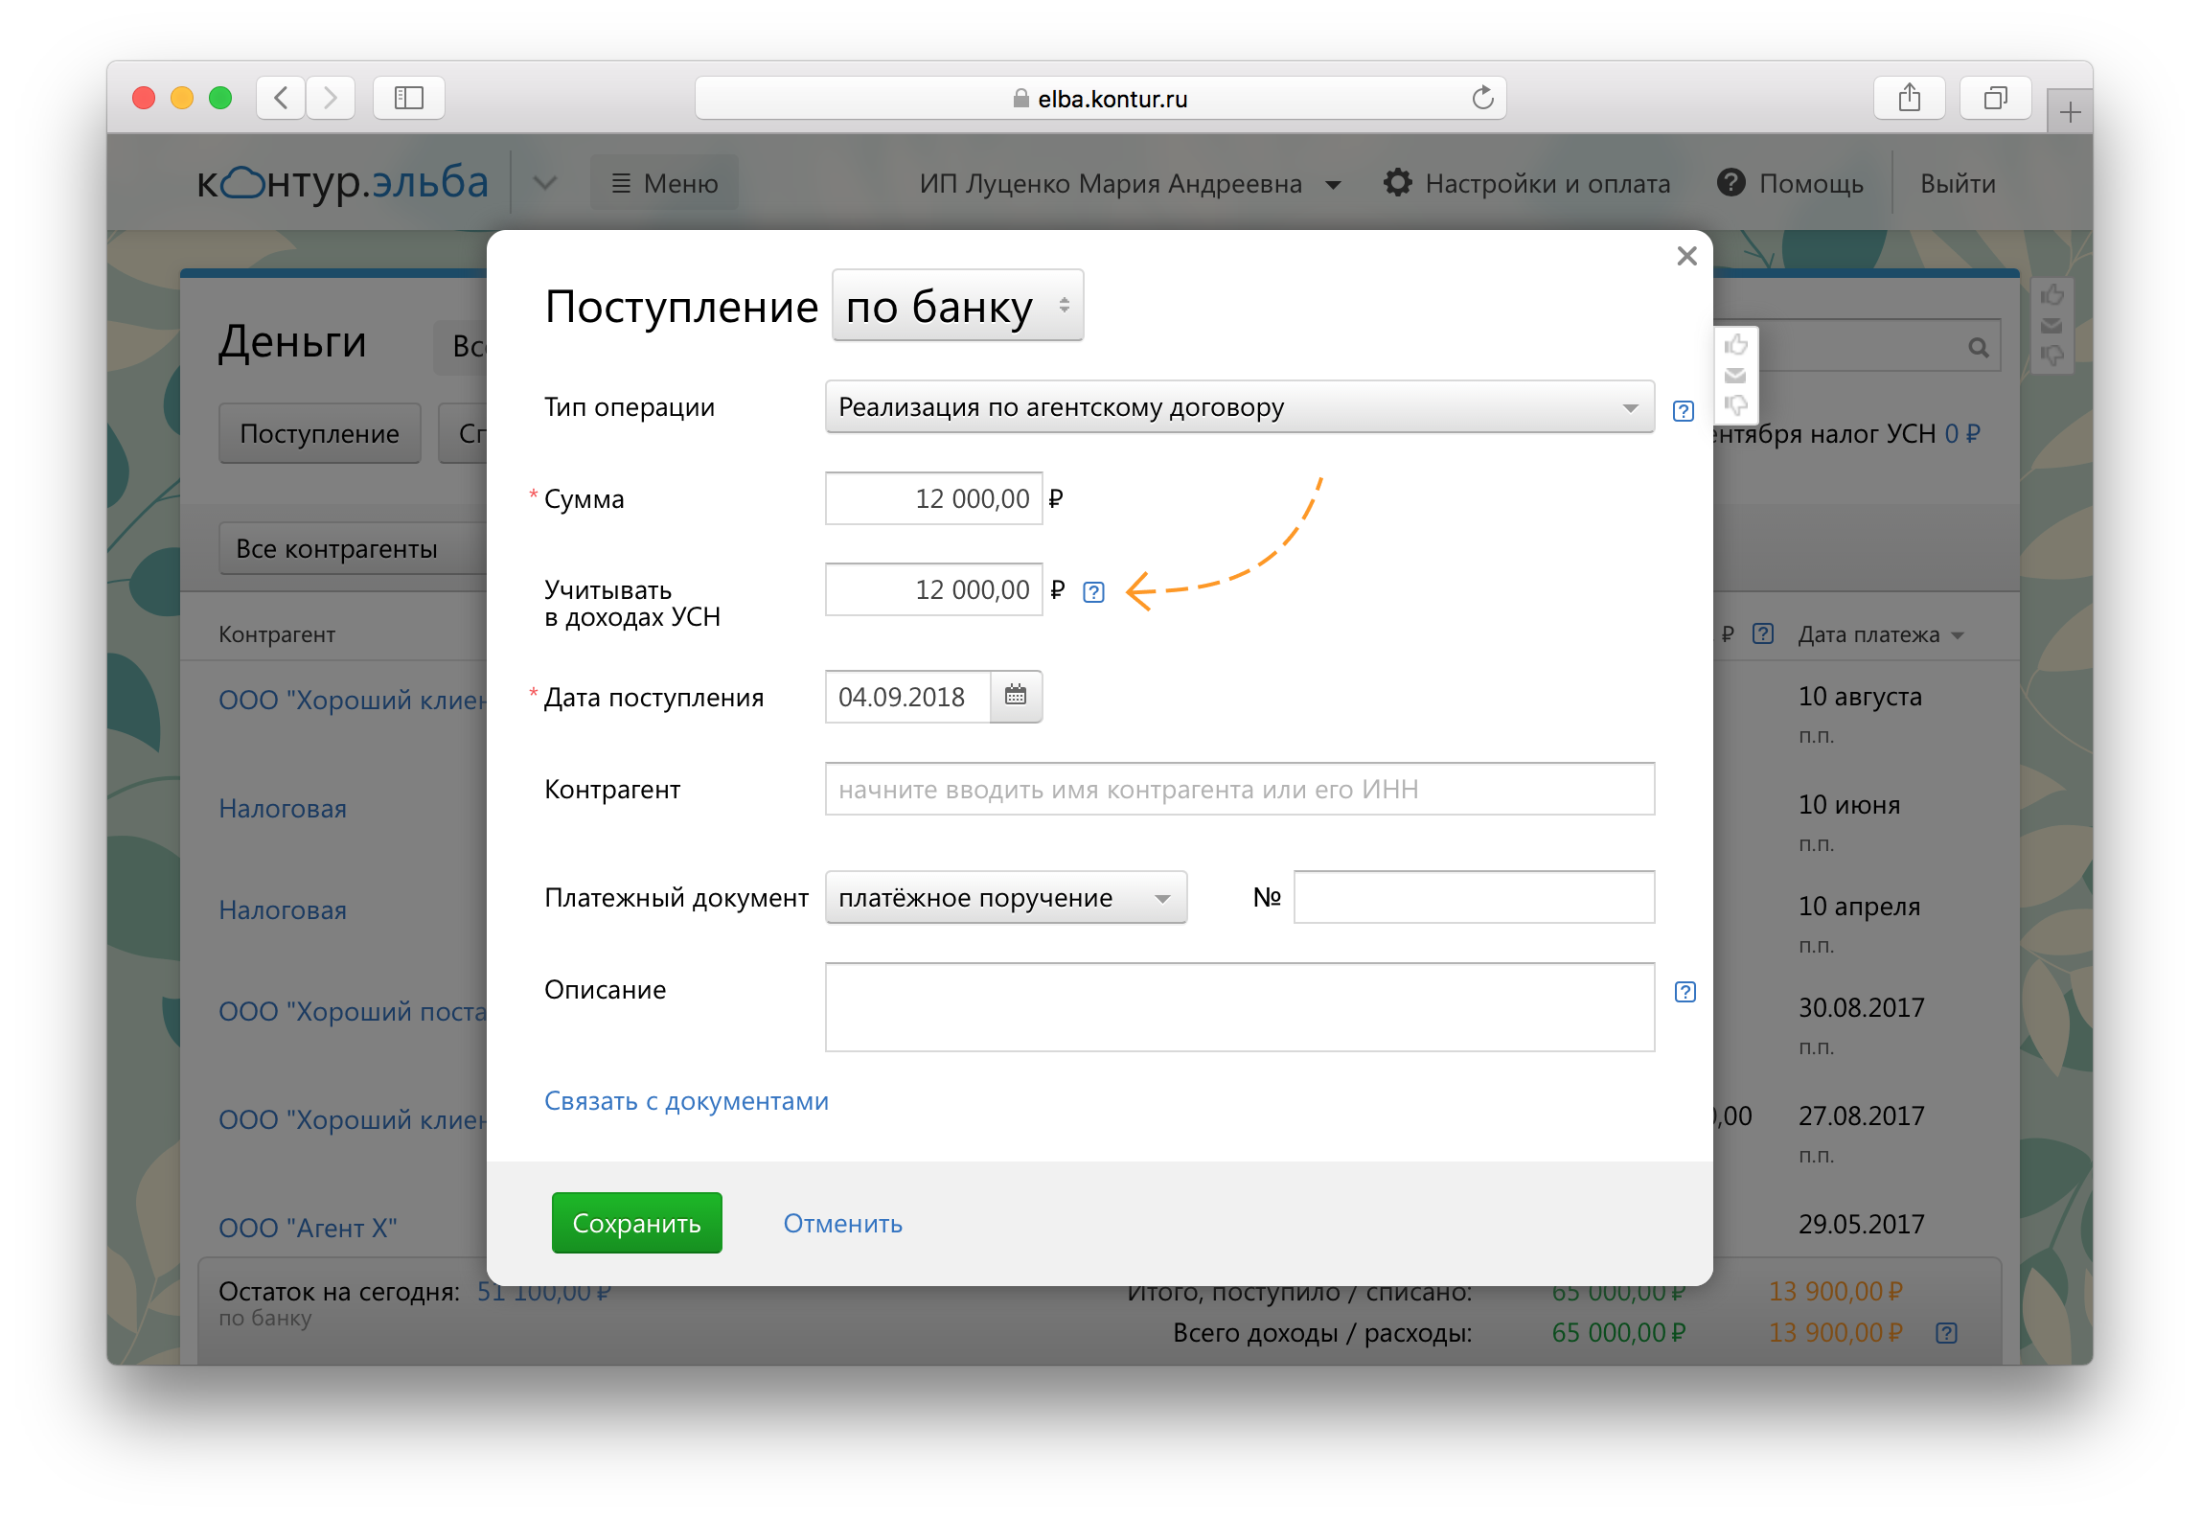This screenshot has width=2200, height=1518.
Task: Click Поступление button on Деньги page
Action: [x=319, y=433]
